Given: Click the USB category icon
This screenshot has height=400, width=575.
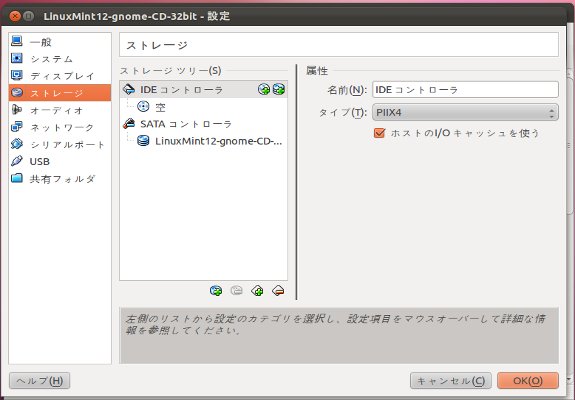Looking at the screenshot, I should point(17,161).
